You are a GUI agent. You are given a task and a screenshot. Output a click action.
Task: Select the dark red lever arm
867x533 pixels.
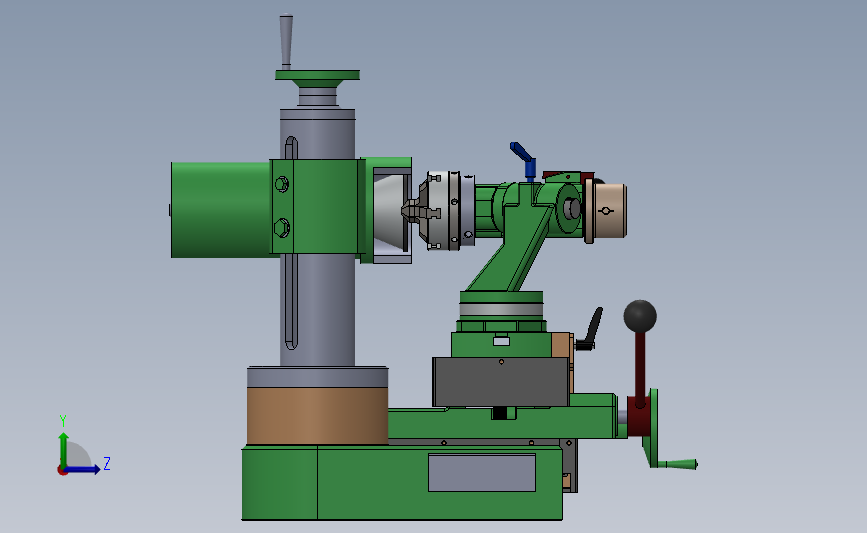click(640, 370)
